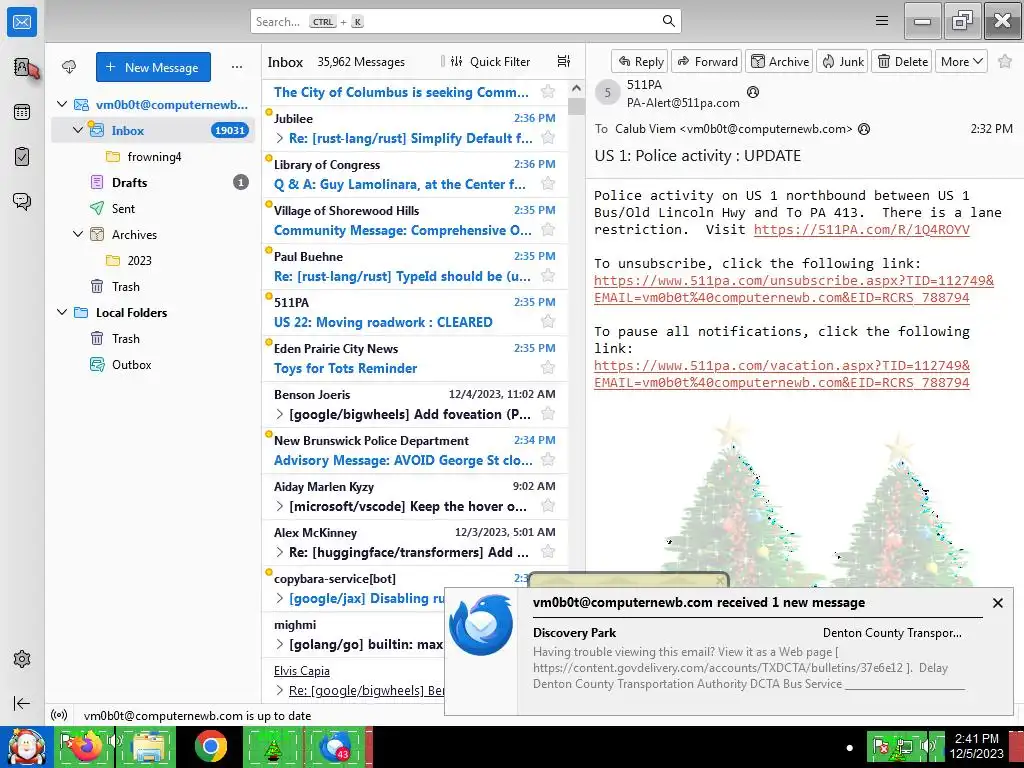
Task: Star the US 22 Moving roadwork message
Action: click(x=548, y=321)
